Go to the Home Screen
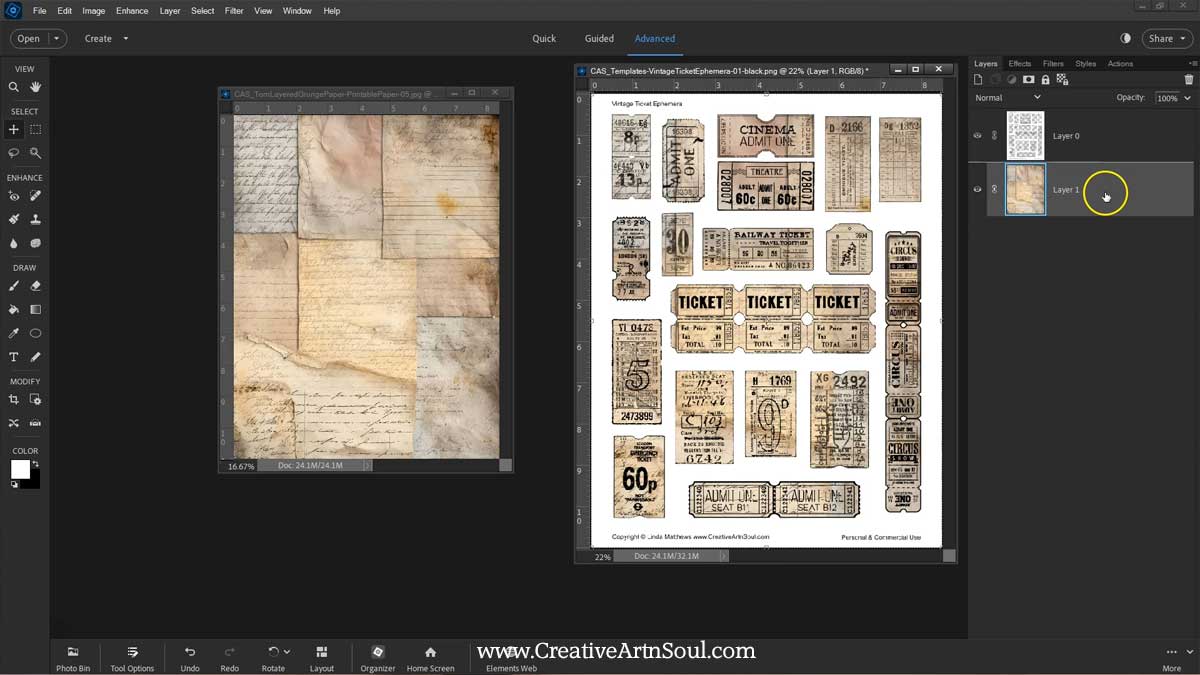 click(x=430, y=658)
